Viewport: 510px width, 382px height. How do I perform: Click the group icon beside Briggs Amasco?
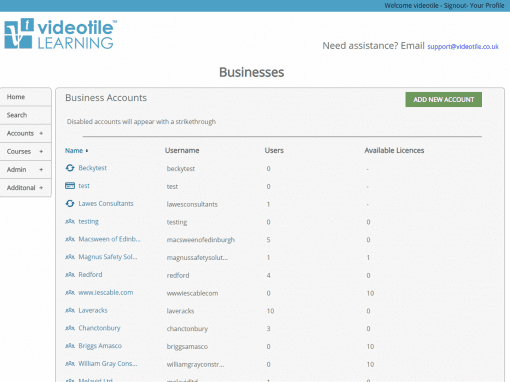(70, 346)
